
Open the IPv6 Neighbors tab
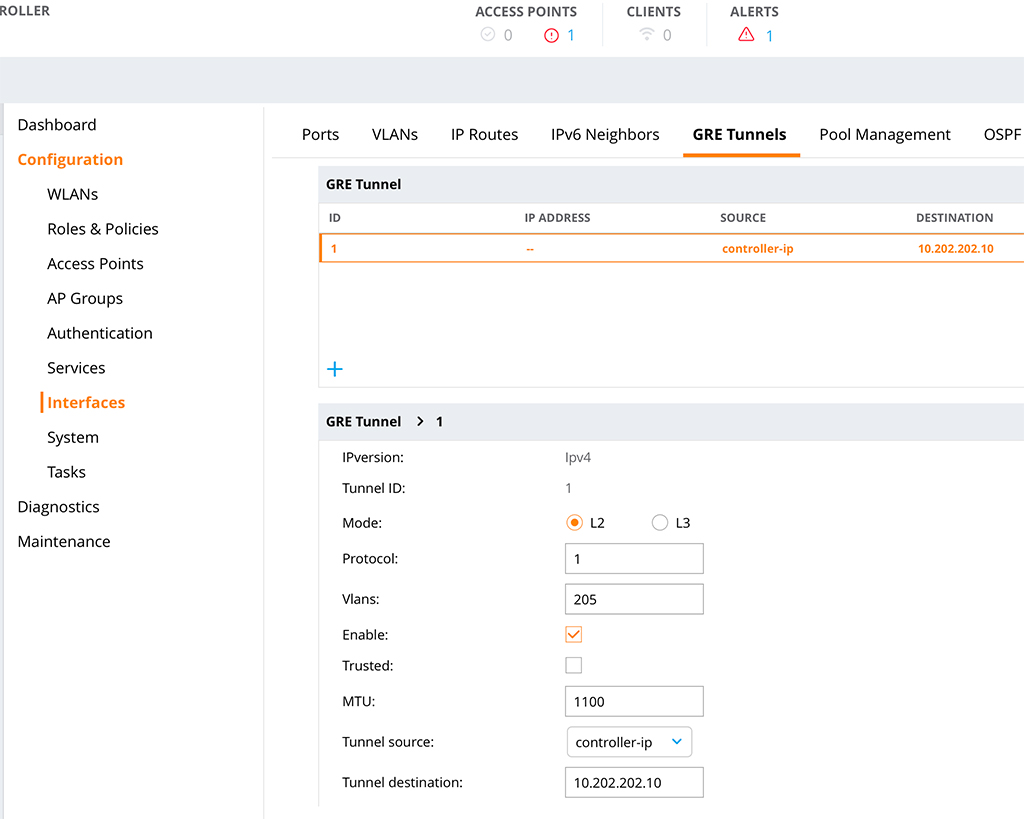[x=605, y=135]
